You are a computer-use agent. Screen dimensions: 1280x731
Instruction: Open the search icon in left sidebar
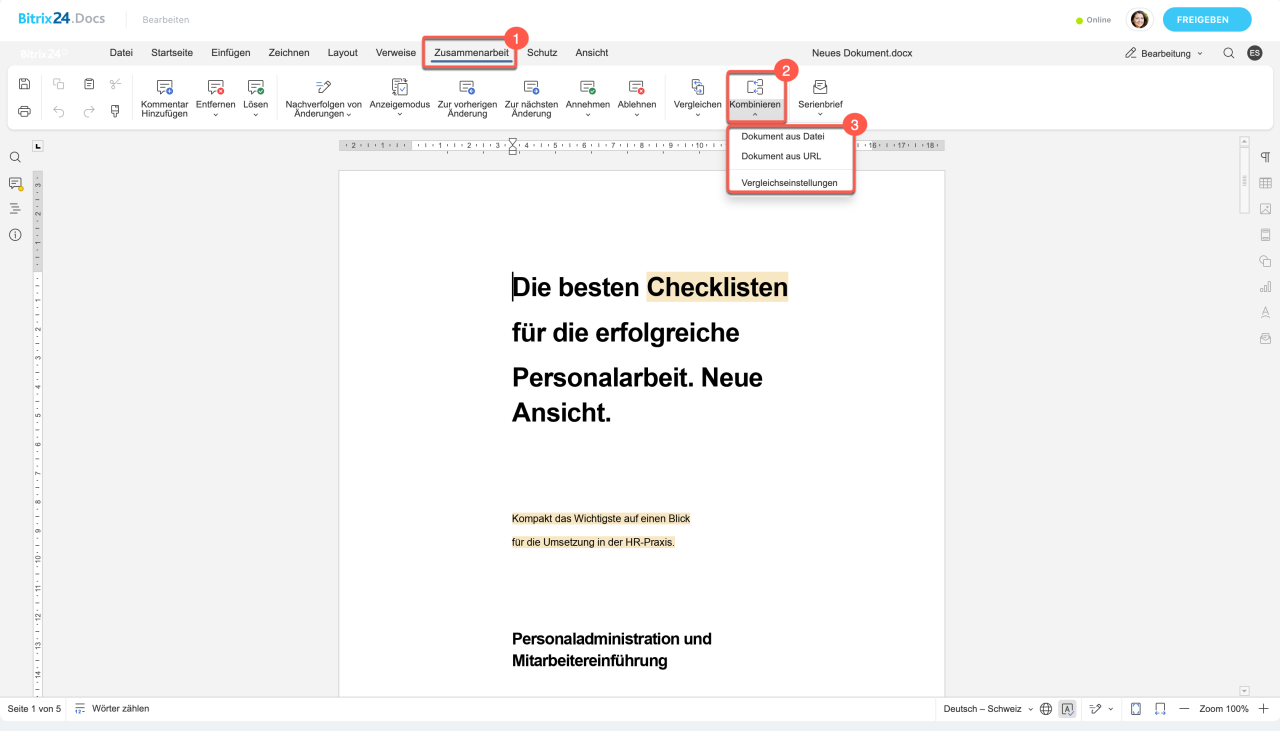15,157
